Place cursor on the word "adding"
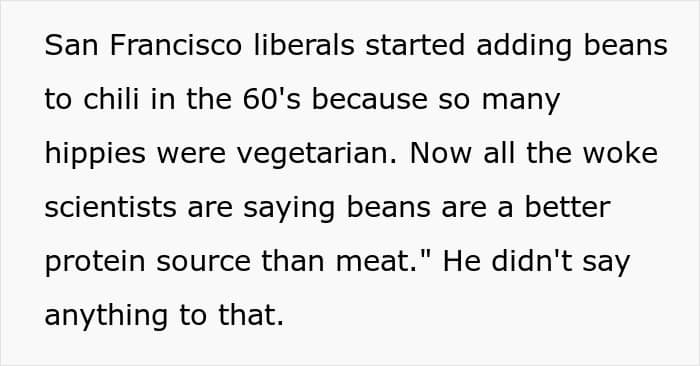The image size is (700, 366). pos(524,47)
